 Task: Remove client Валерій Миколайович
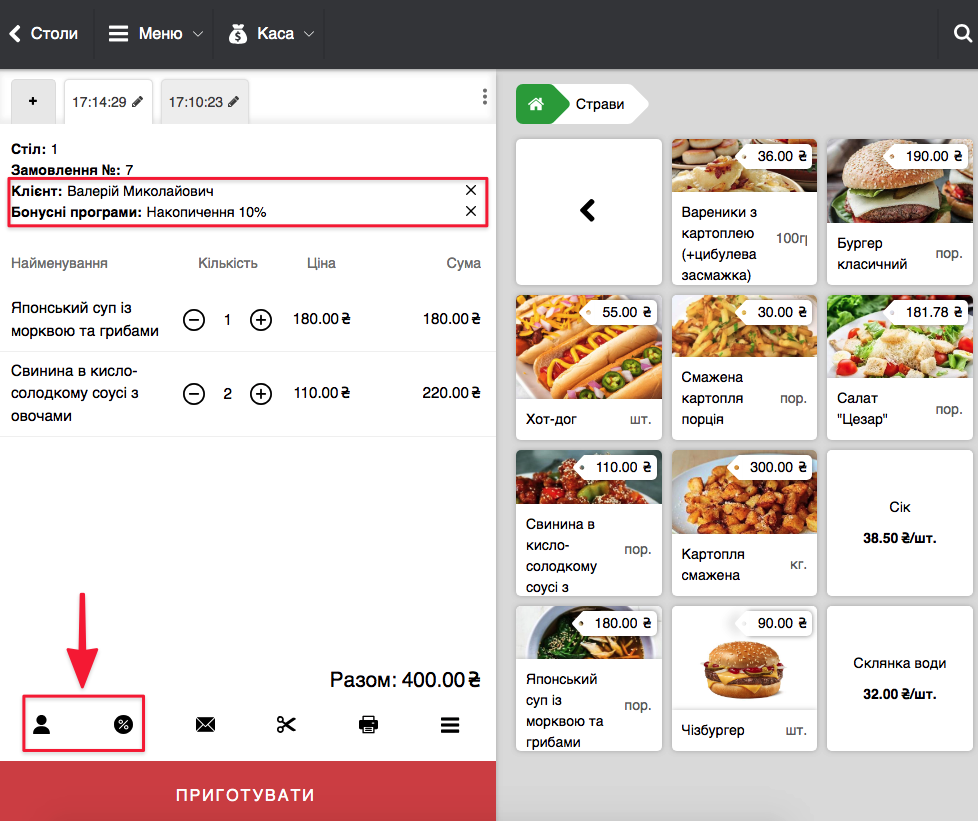click(x=471, y=190)
